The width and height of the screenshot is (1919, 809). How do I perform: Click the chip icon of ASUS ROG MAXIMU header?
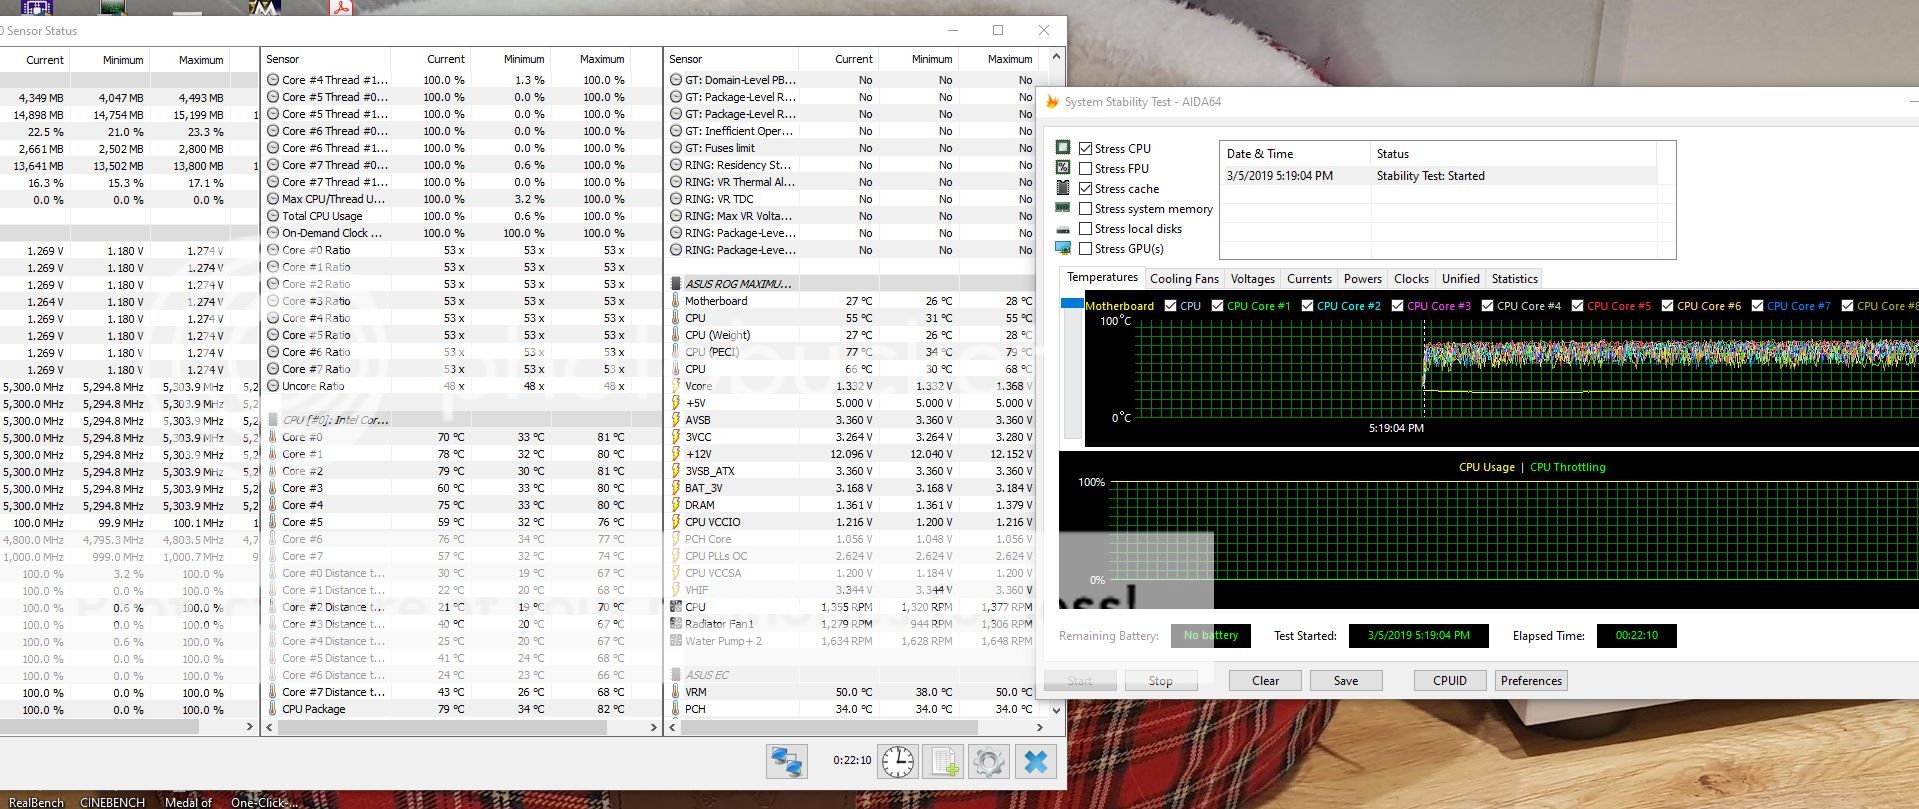tap(676, 284)
